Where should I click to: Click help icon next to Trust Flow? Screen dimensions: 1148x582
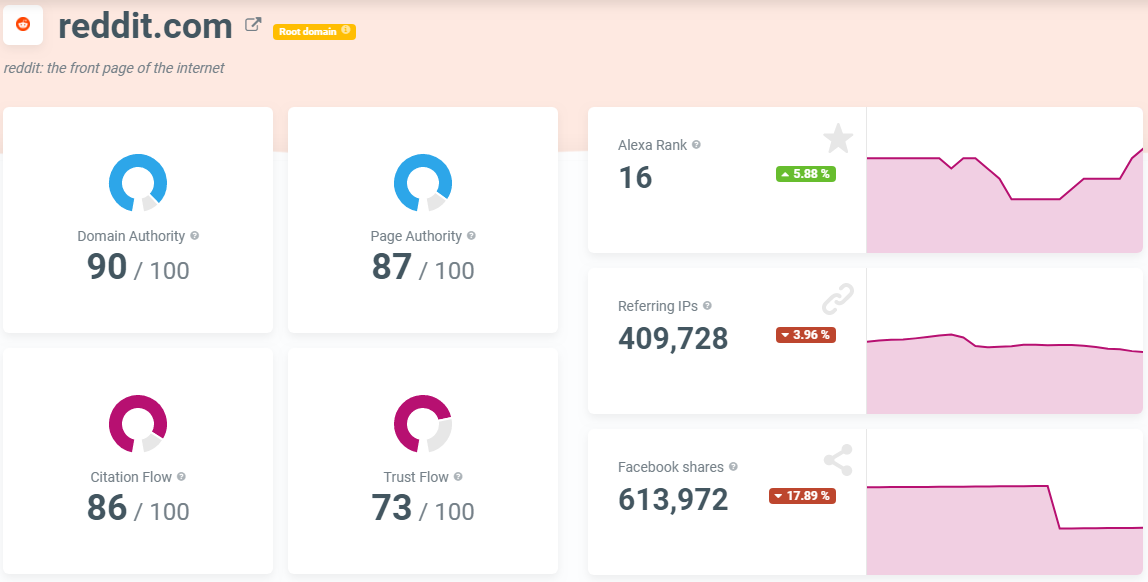point(459,477)
